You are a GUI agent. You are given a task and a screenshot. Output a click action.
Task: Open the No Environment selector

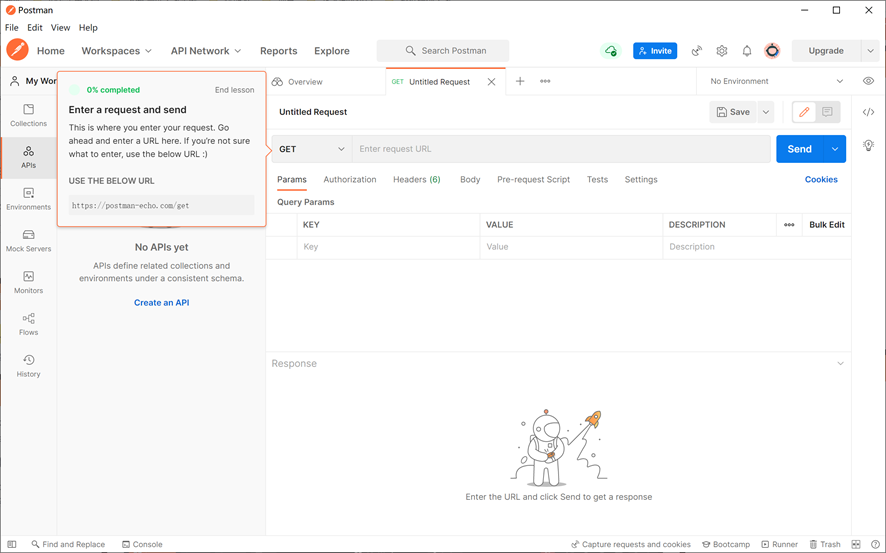(776, 81)
